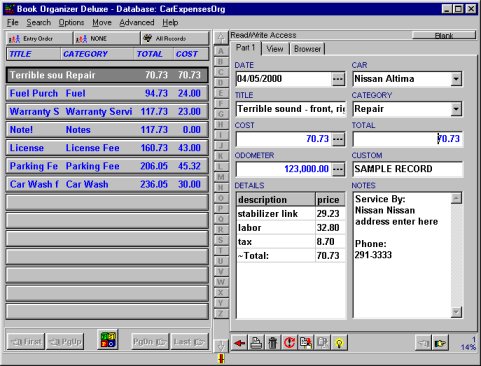Open the Advanced menu
The image size is (481, 366).
(x=137, y=23)
